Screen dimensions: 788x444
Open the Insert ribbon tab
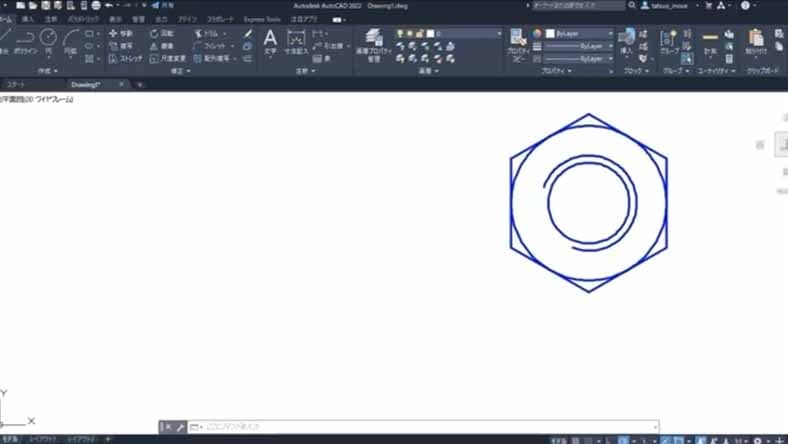click(28, 19)
